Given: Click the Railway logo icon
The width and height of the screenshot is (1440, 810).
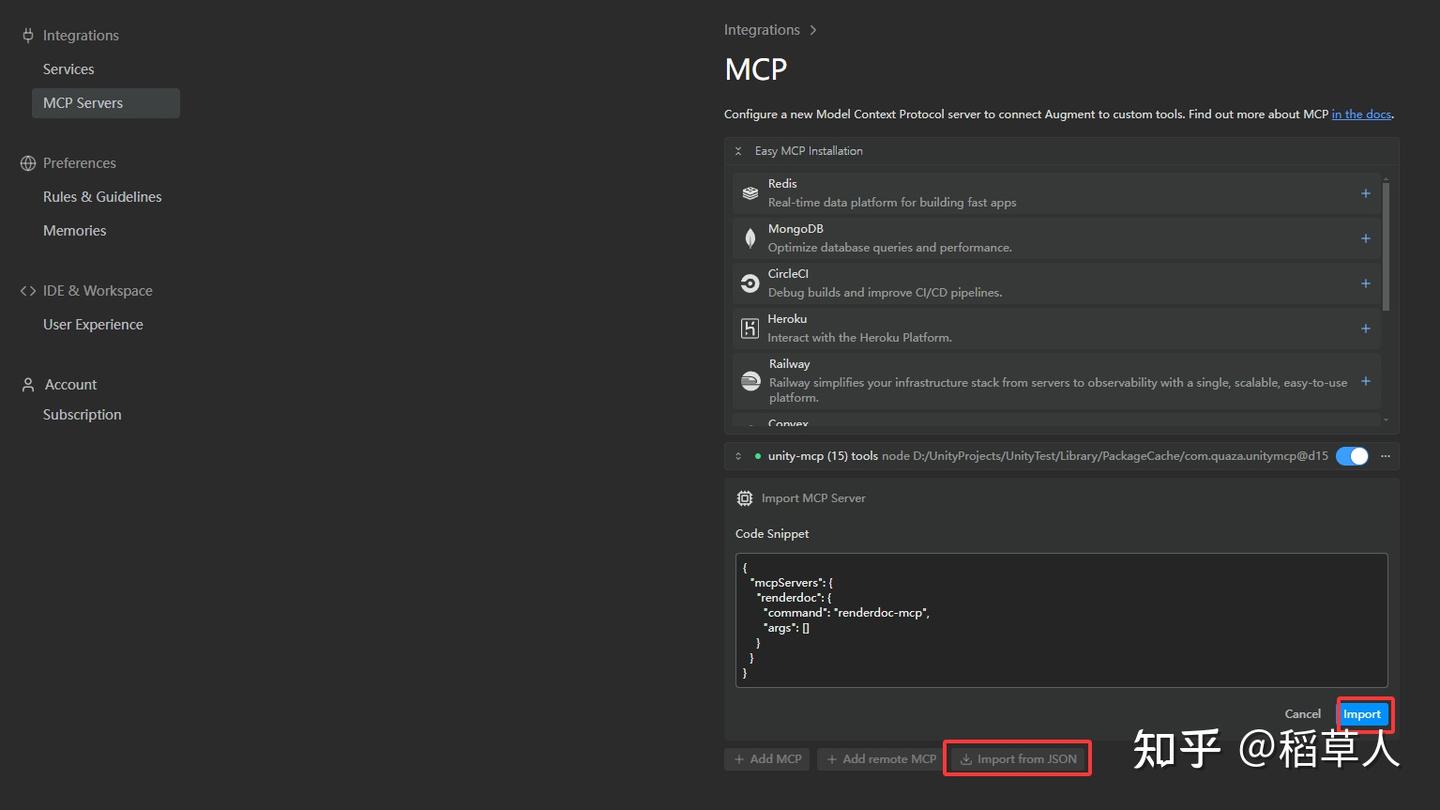Looking at the screenshot, I should click(750, 381).
